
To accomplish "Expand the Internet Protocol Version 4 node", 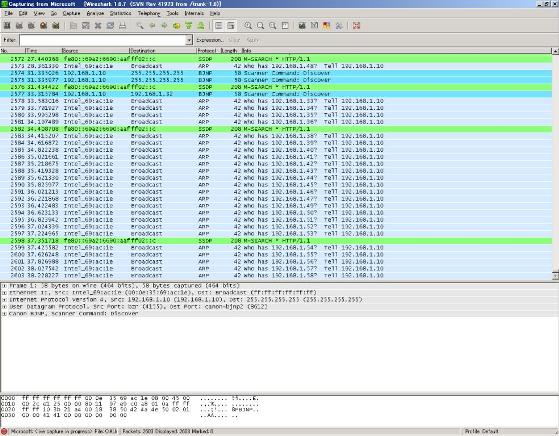I will coord(4,300).
